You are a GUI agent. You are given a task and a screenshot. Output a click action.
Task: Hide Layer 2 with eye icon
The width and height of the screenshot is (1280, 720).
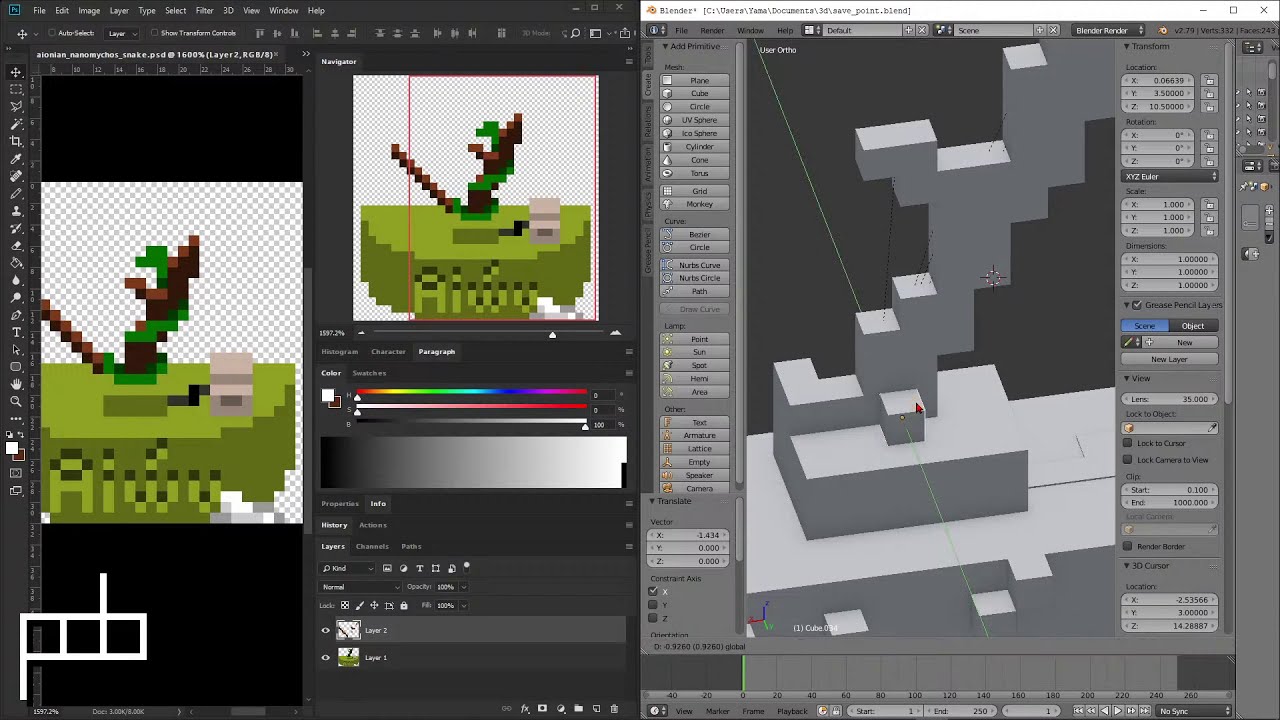click(x=325, y=630)
